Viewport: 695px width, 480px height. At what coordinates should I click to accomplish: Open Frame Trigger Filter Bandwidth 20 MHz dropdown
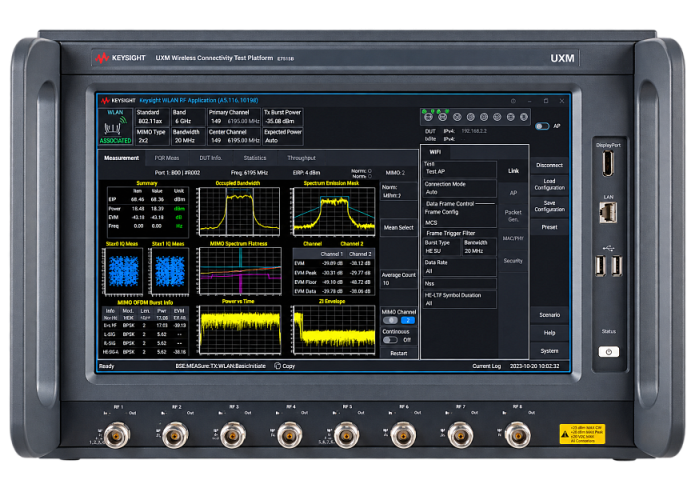coord(479,247)
